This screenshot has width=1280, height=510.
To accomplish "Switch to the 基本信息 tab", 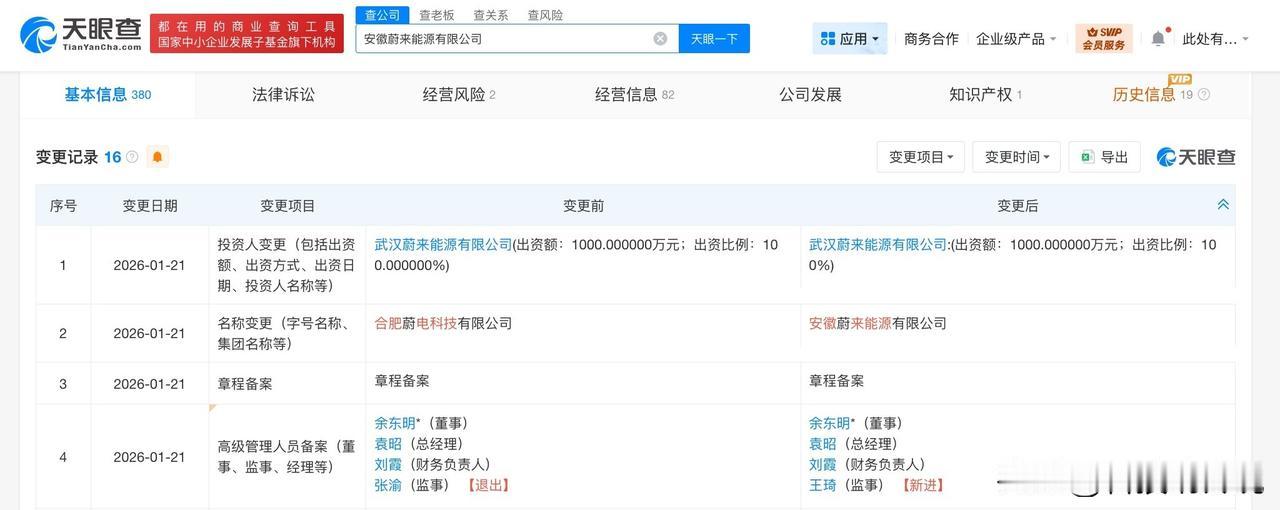I will coord(107,95).
